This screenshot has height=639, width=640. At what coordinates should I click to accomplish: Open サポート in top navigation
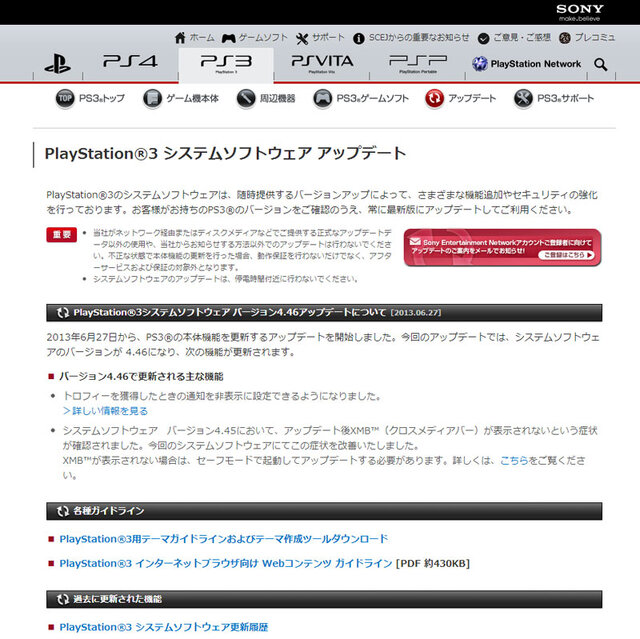pos(328,38)
